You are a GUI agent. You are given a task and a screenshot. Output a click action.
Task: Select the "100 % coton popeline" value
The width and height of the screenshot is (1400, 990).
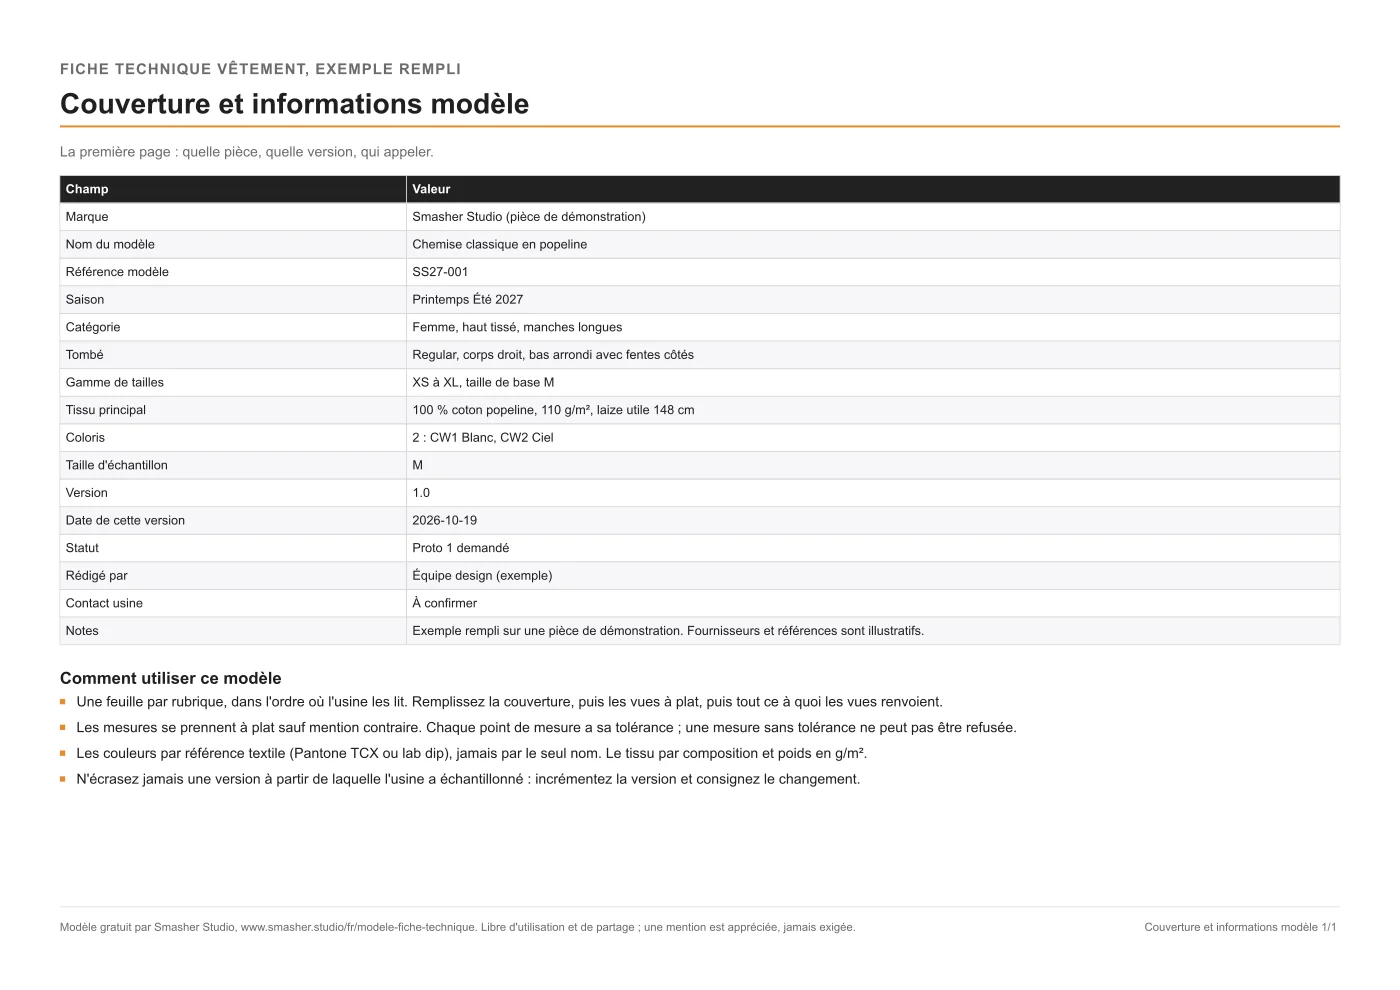[x=553, y=410]
